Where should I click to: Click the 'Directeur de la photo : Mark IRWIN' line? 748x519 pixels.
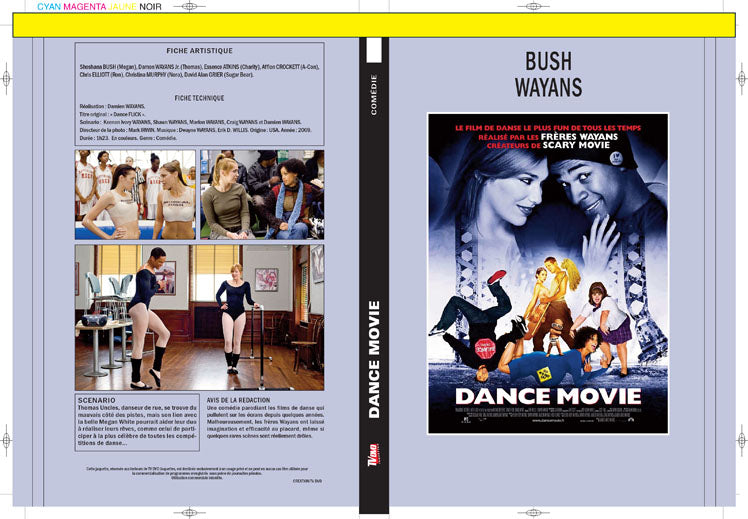coord(195,130)
